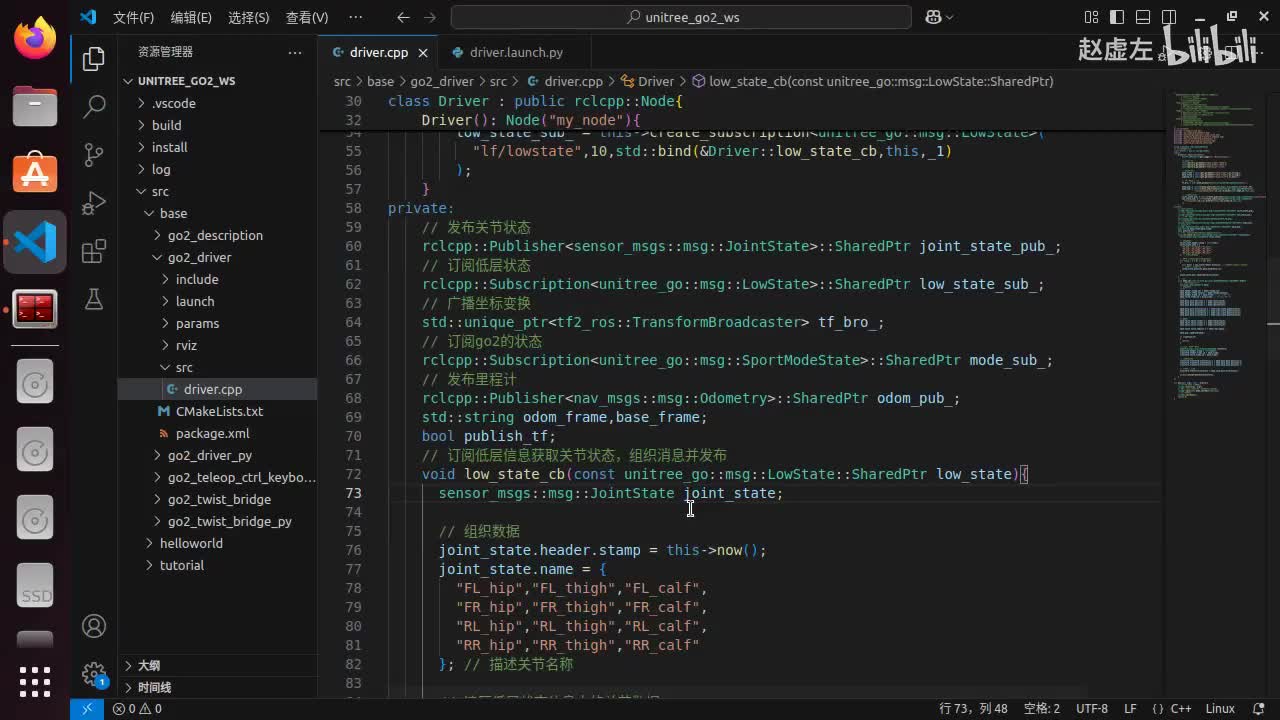This screenshot has width=1280, height=720.
Task: Go back with the navigation arrow
Action: [x=403, y=17]
